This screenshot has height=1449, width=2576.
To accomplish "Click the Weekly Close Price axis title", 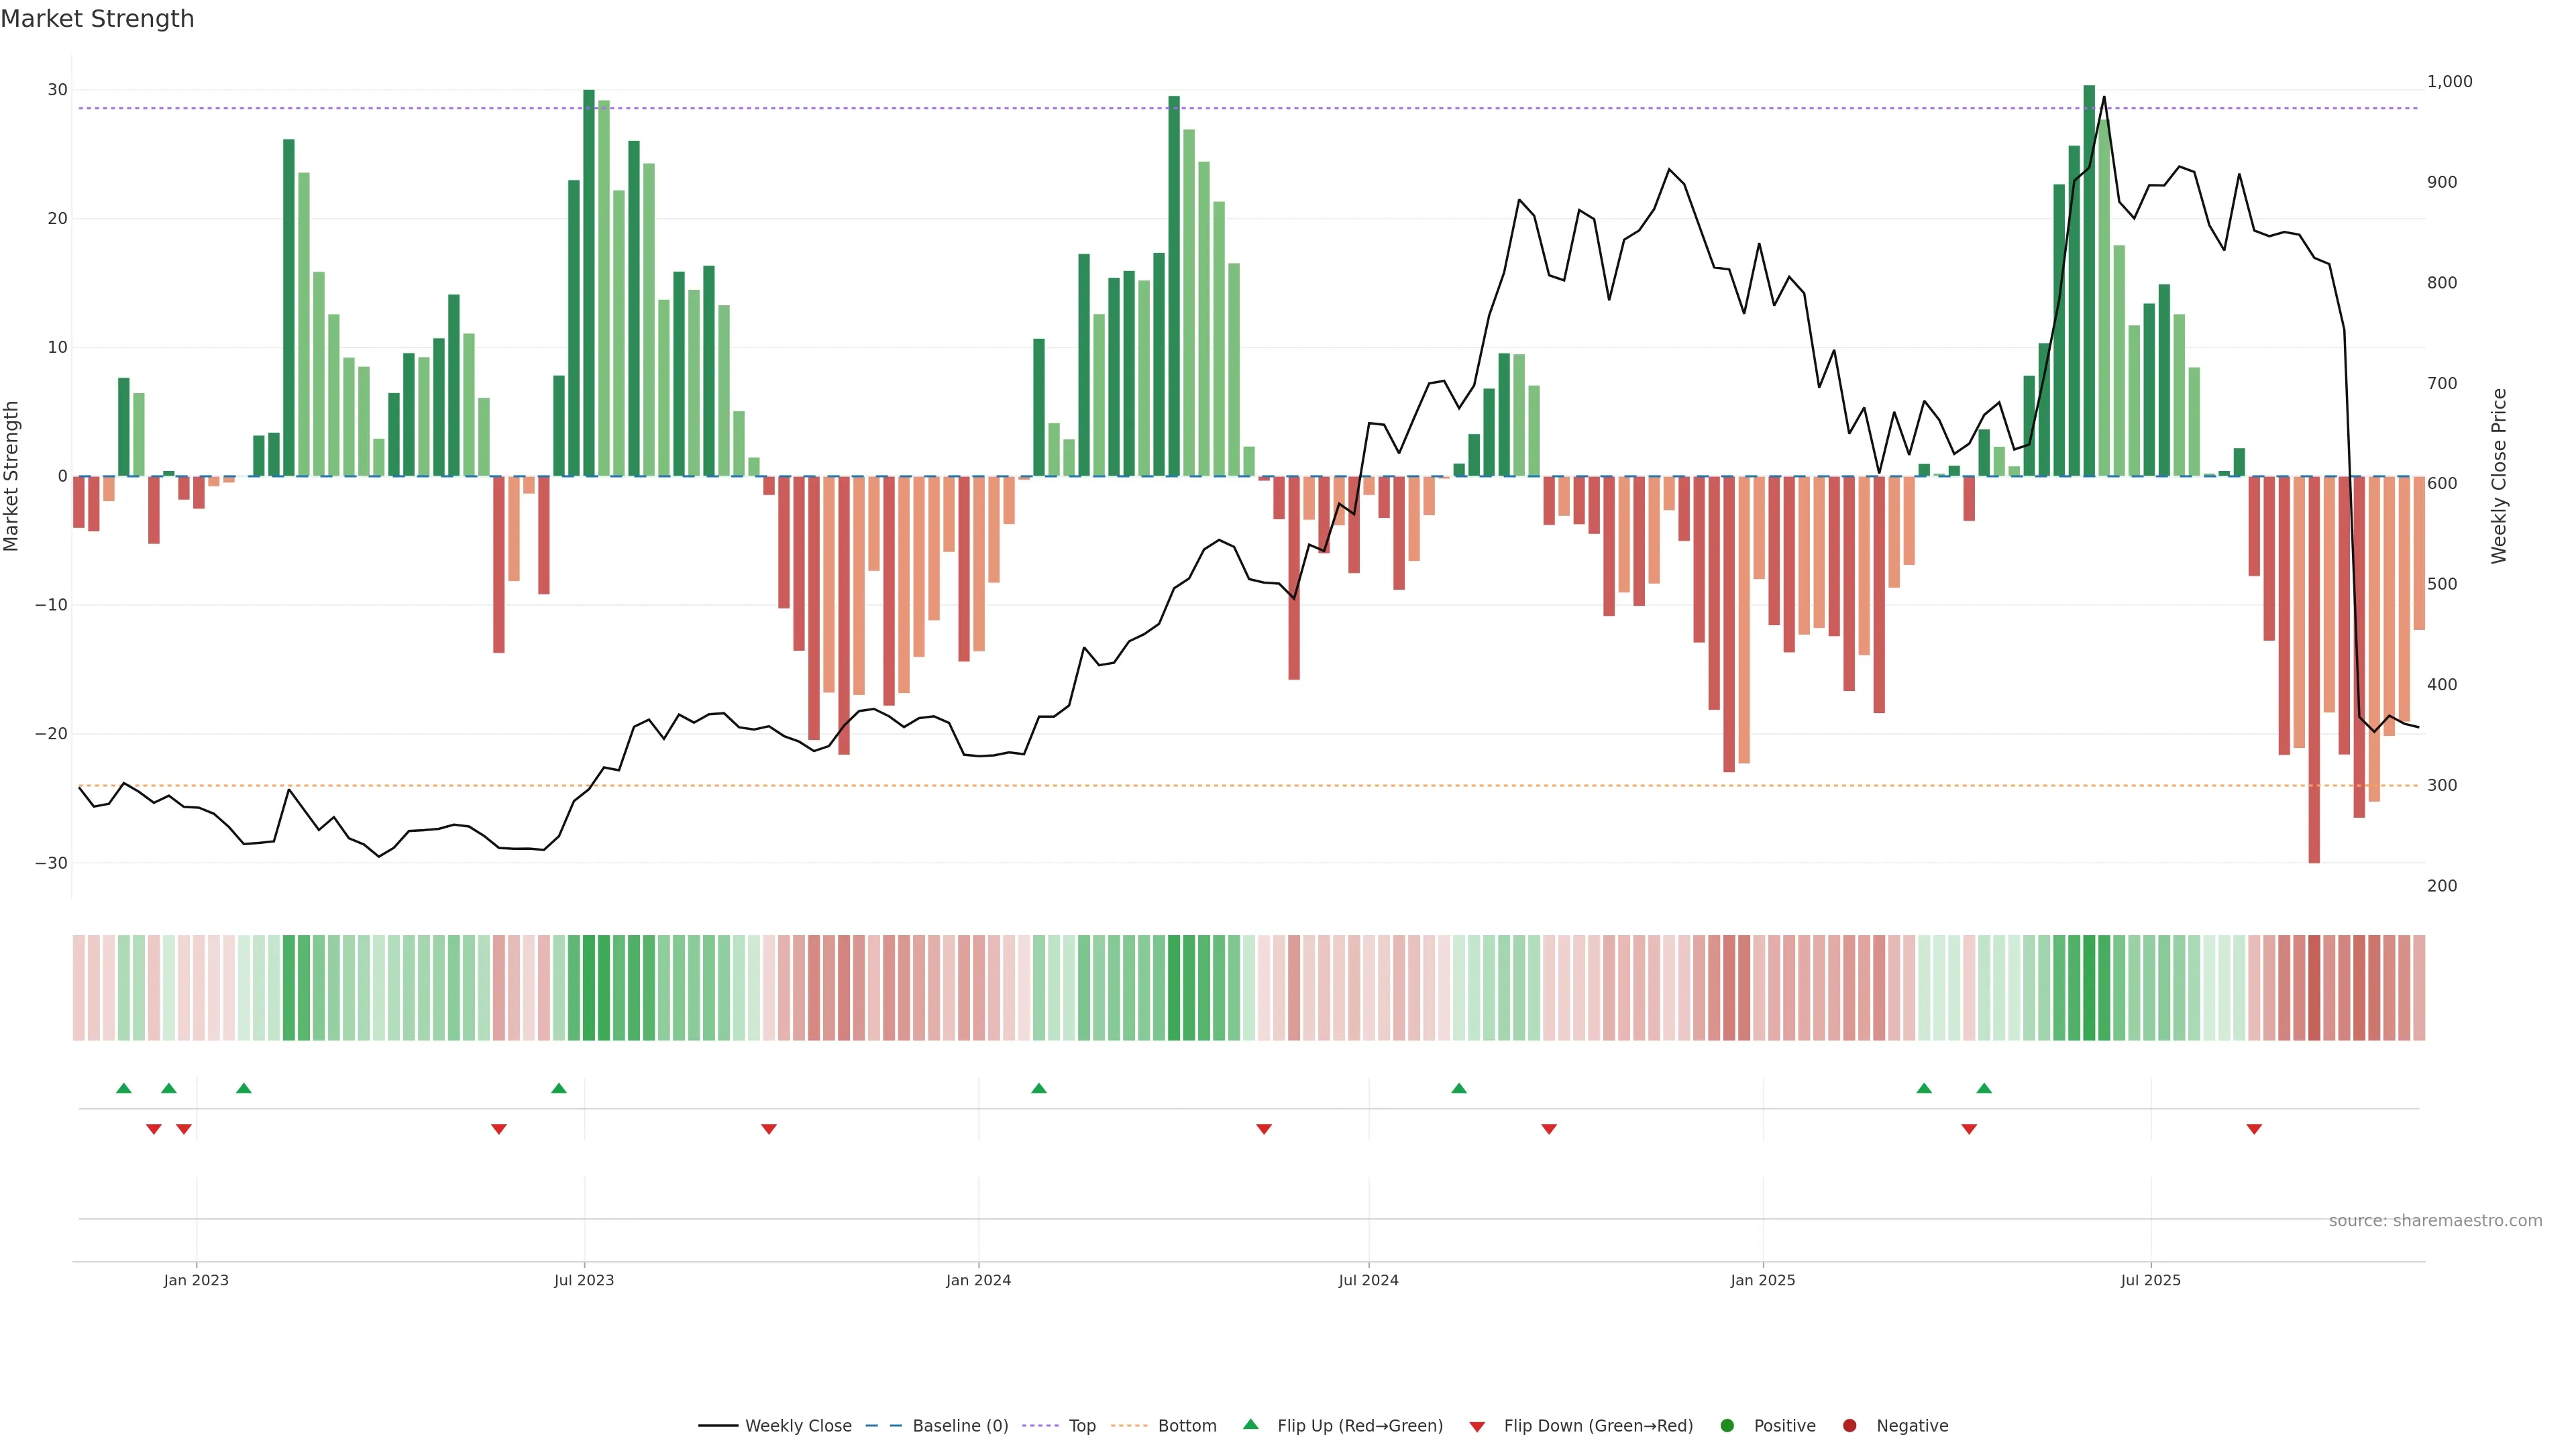I will point(2499,476).
